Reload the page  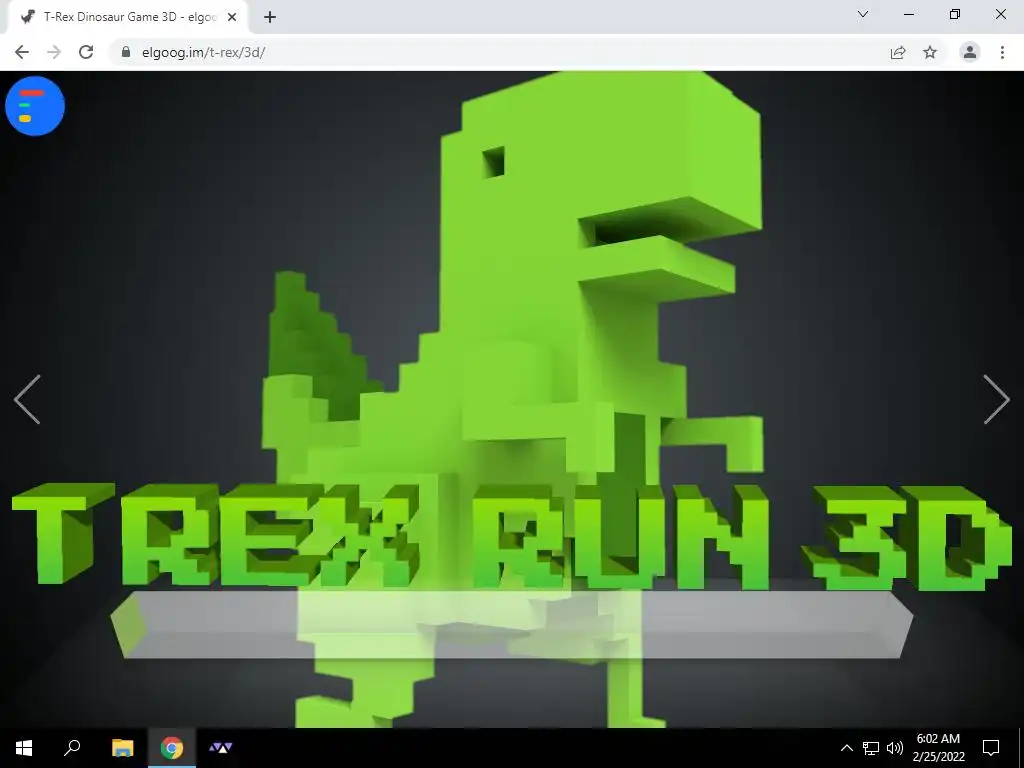[x=86, y=52]
